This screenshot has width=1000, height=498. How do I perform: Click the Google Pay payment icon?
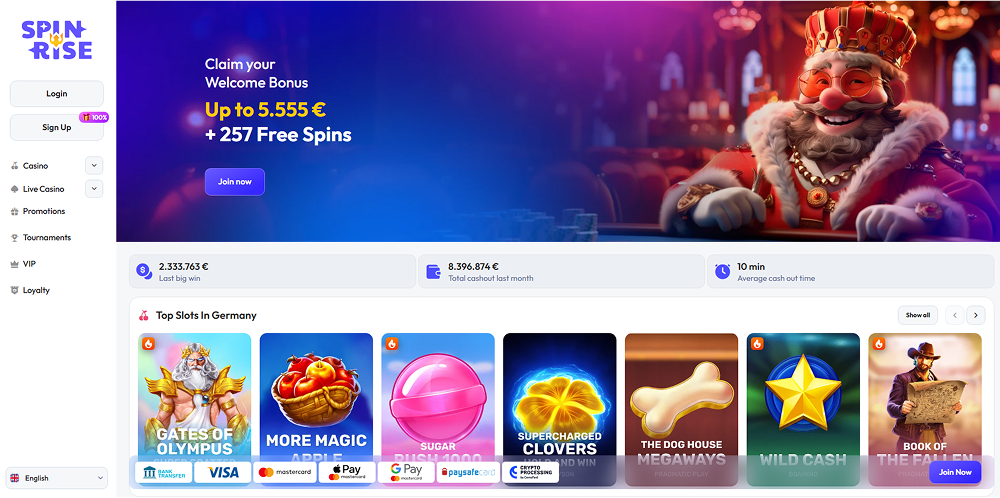coord(406,472)
